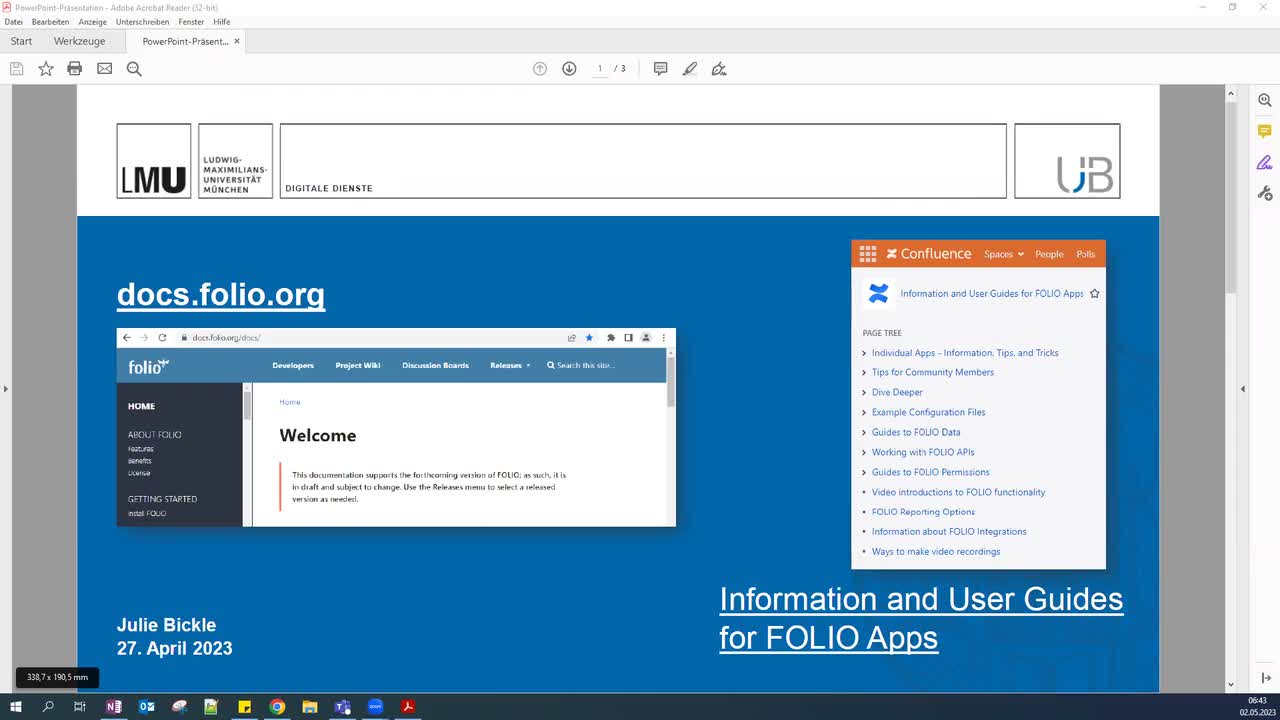Screen dimensions: 1280x720
Task: Expand Guides to FOLIO Data item
Action: pyautogui.click(x=864, y=432)
